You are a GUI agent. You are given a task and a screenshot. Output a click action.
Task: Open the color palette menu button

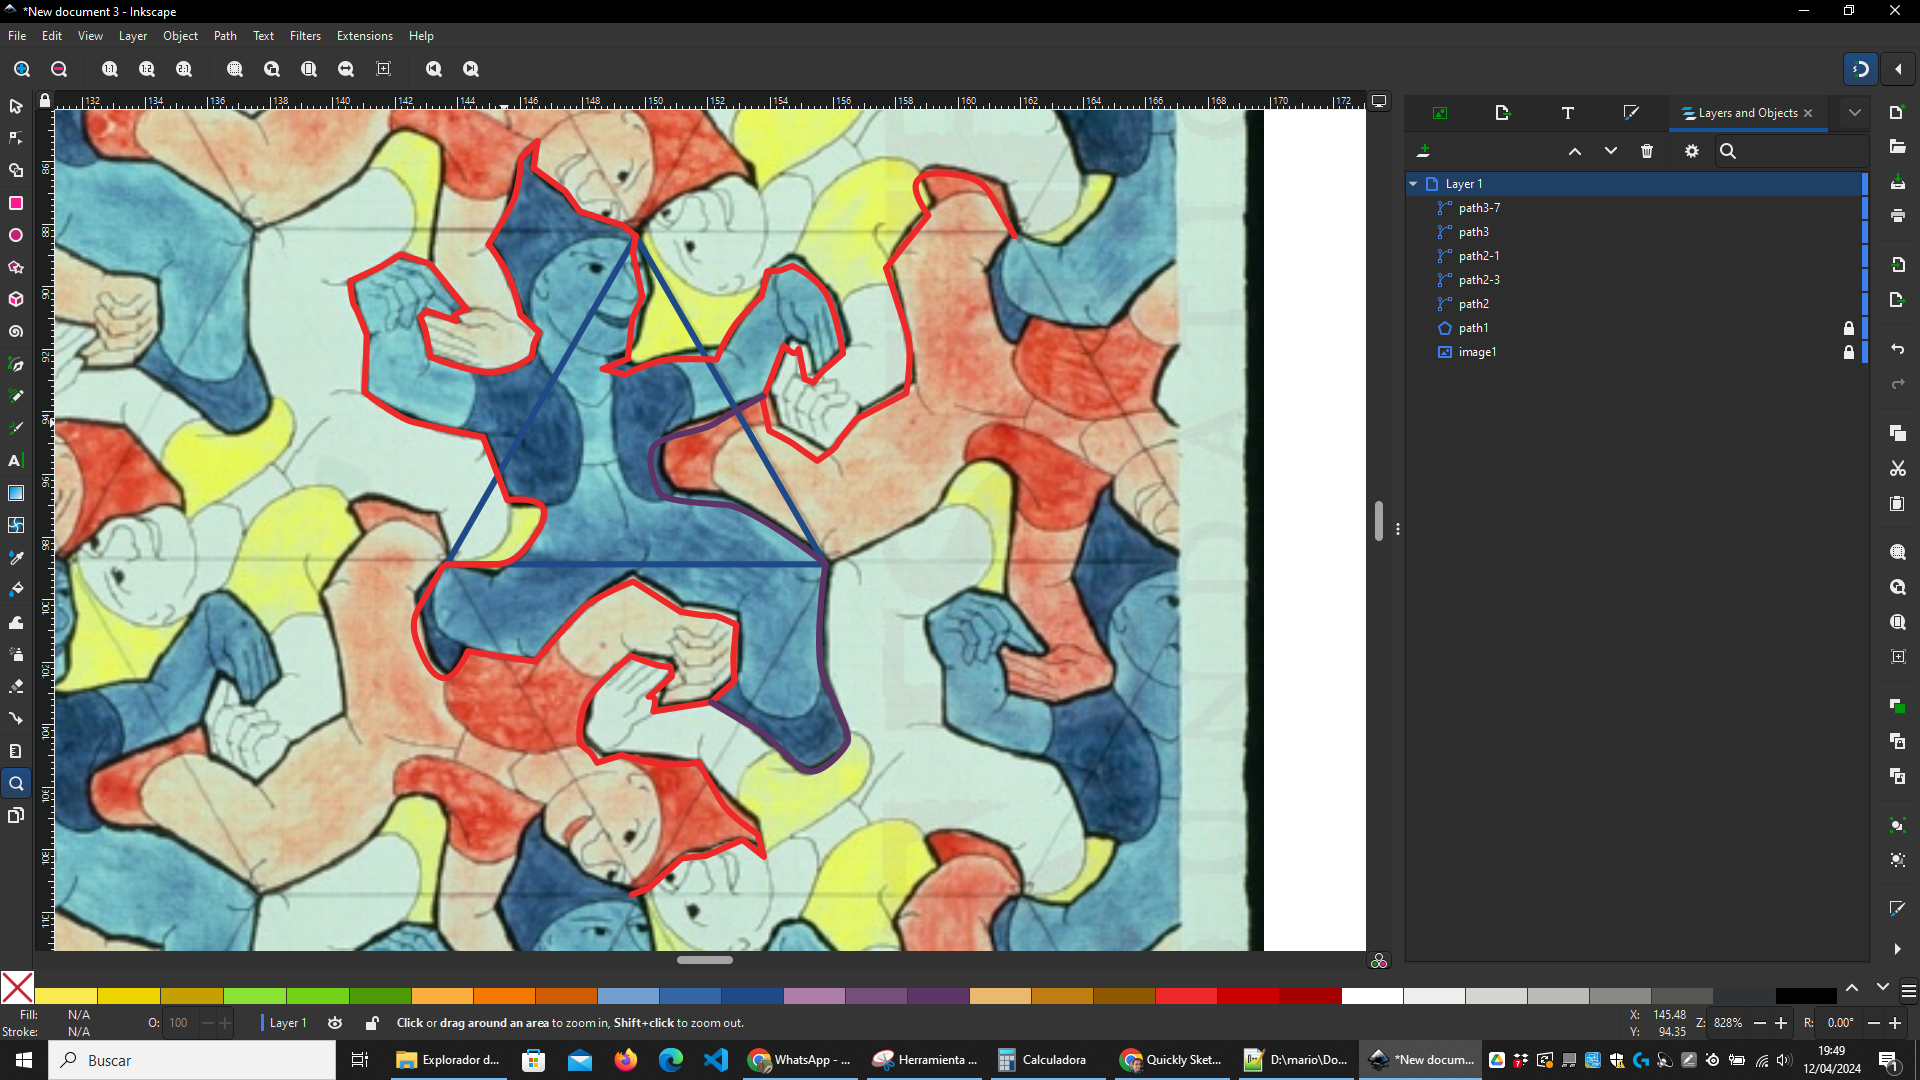click(x=1909, y=991)
